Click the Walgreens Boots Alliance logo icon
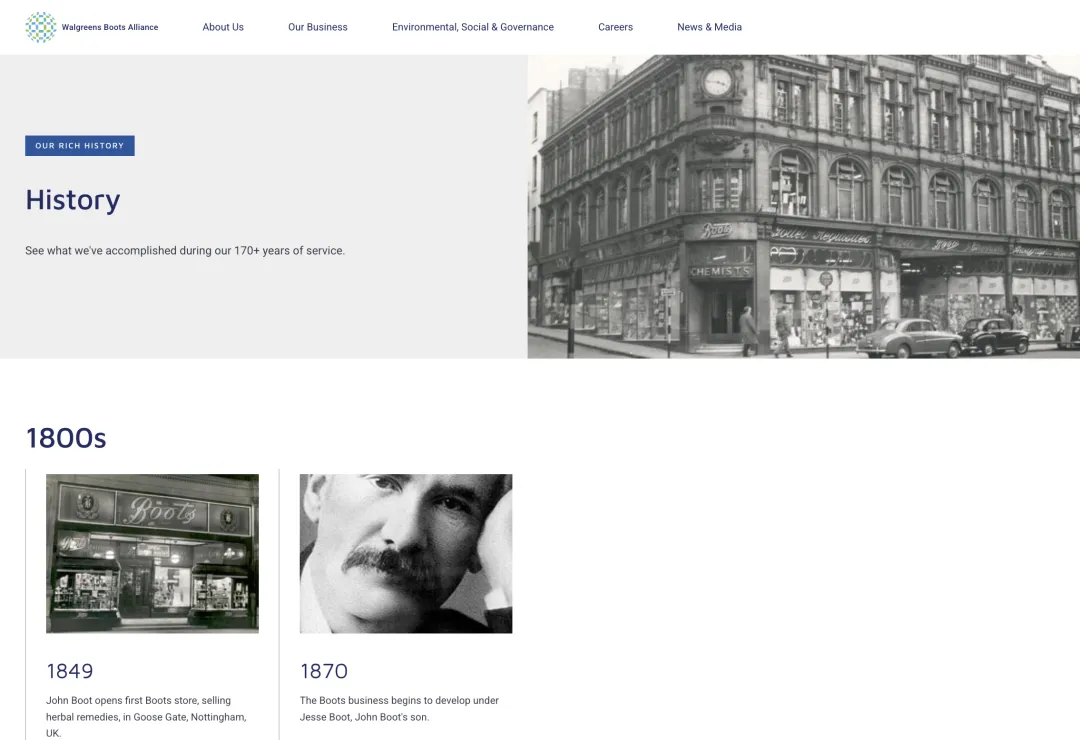This screenshot has height=740, width=1080. tap(40, 27)
